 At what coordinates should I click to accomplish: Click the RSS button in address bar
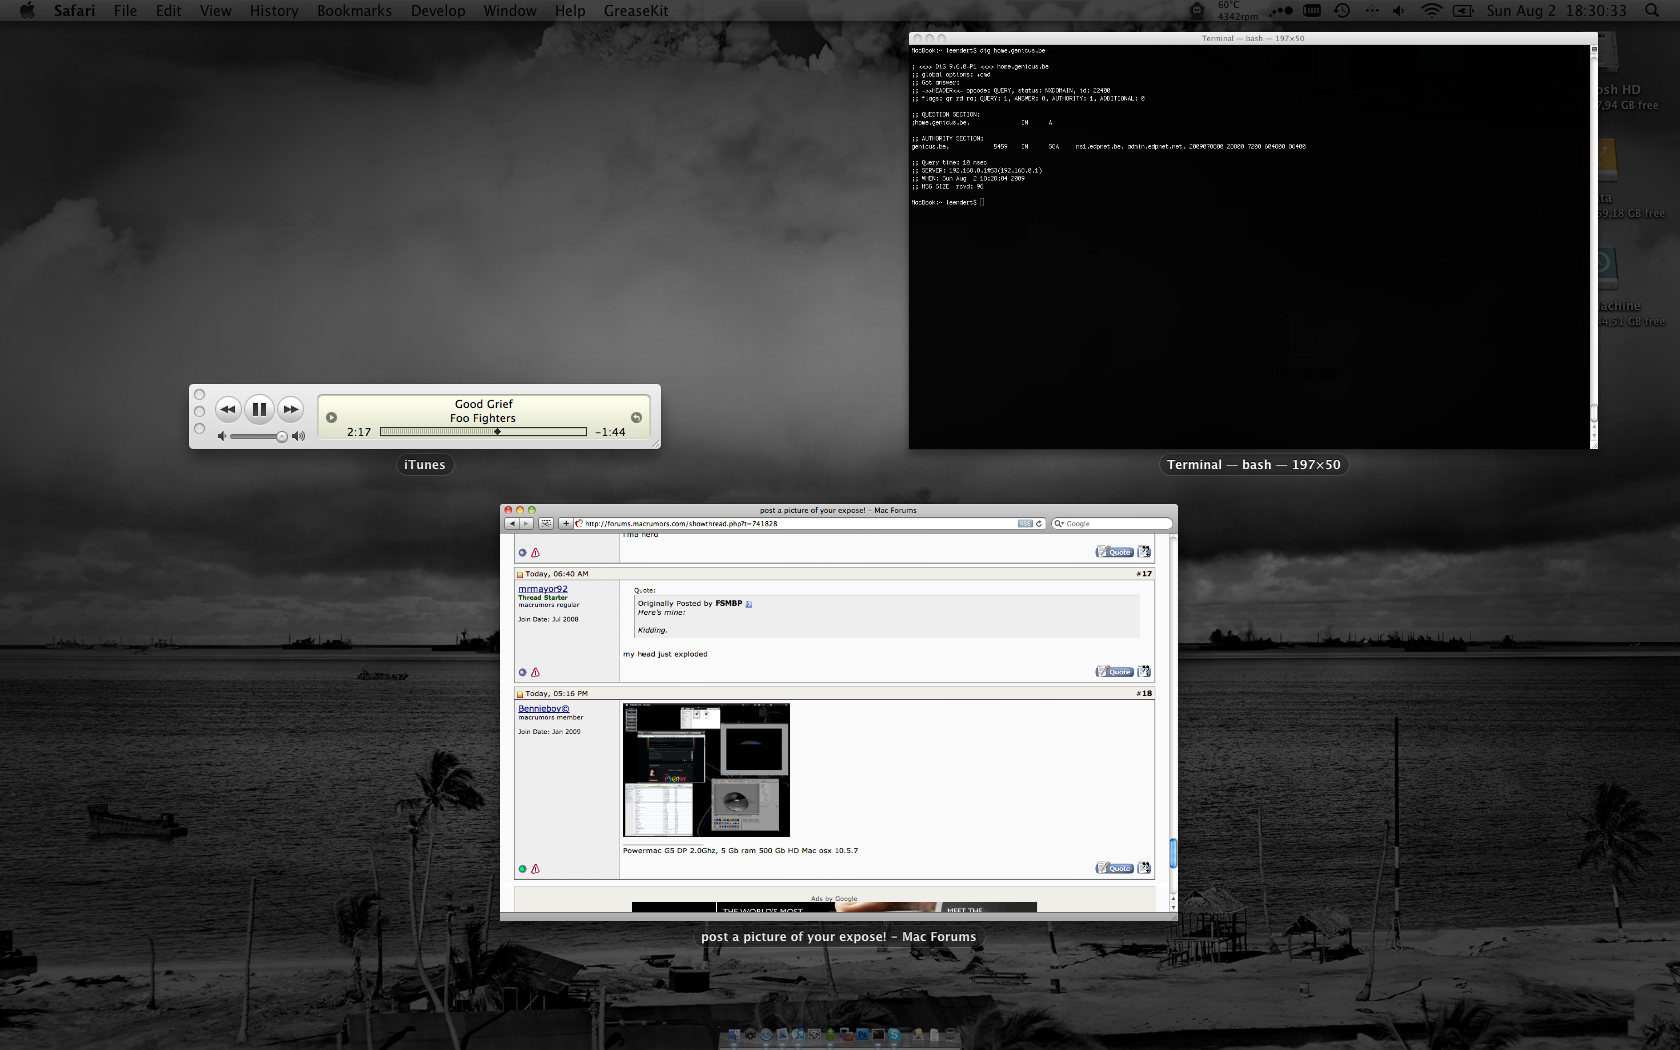coord(1025,523)
